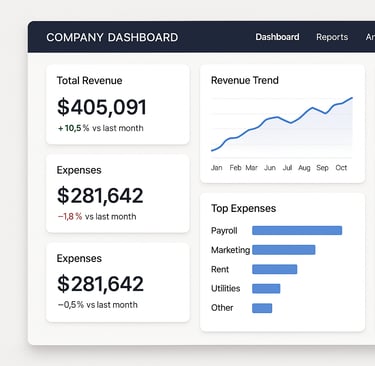This screenshot has height=366, width=375.
Task: Click the −0,5% vs last month text
Action: [x=97, y=305]
